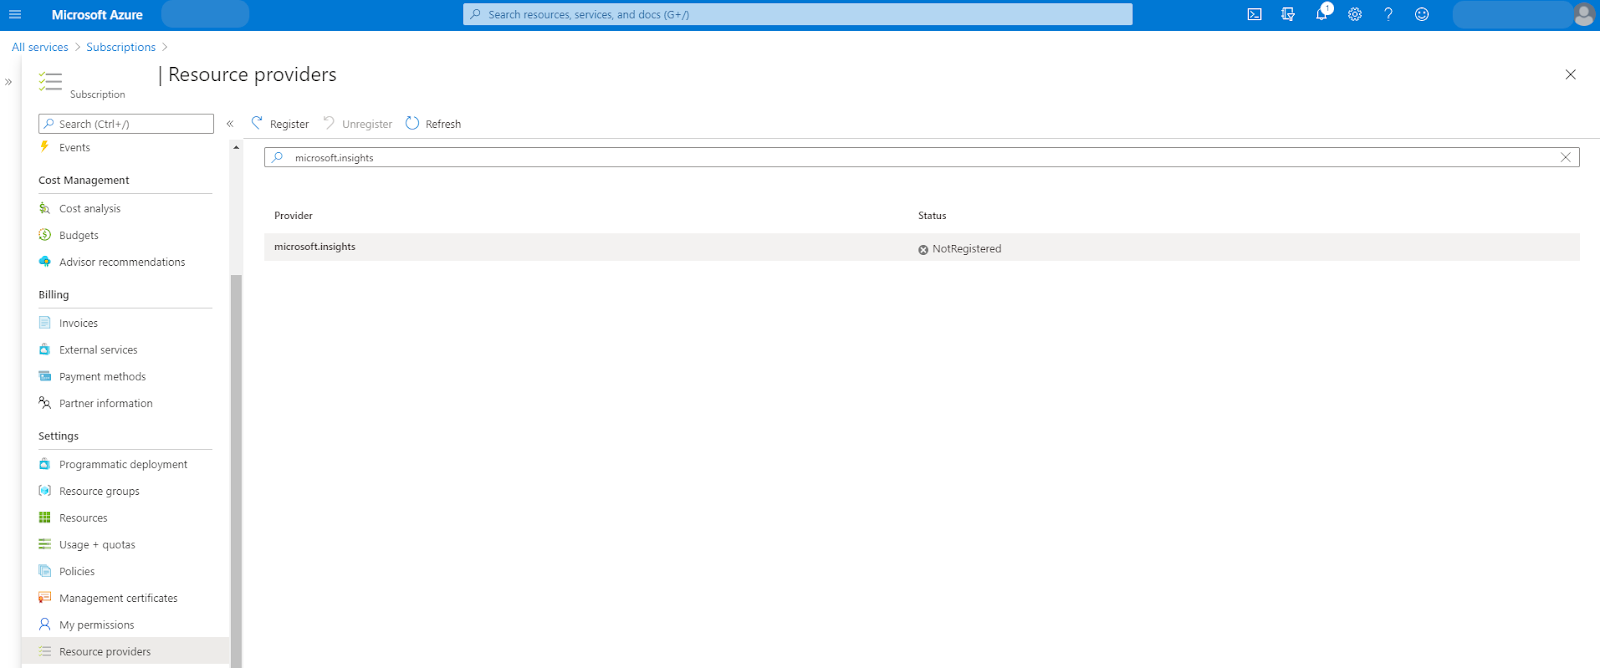Focus the global search resources box
Screen dimensions: 1600x668
798,14
